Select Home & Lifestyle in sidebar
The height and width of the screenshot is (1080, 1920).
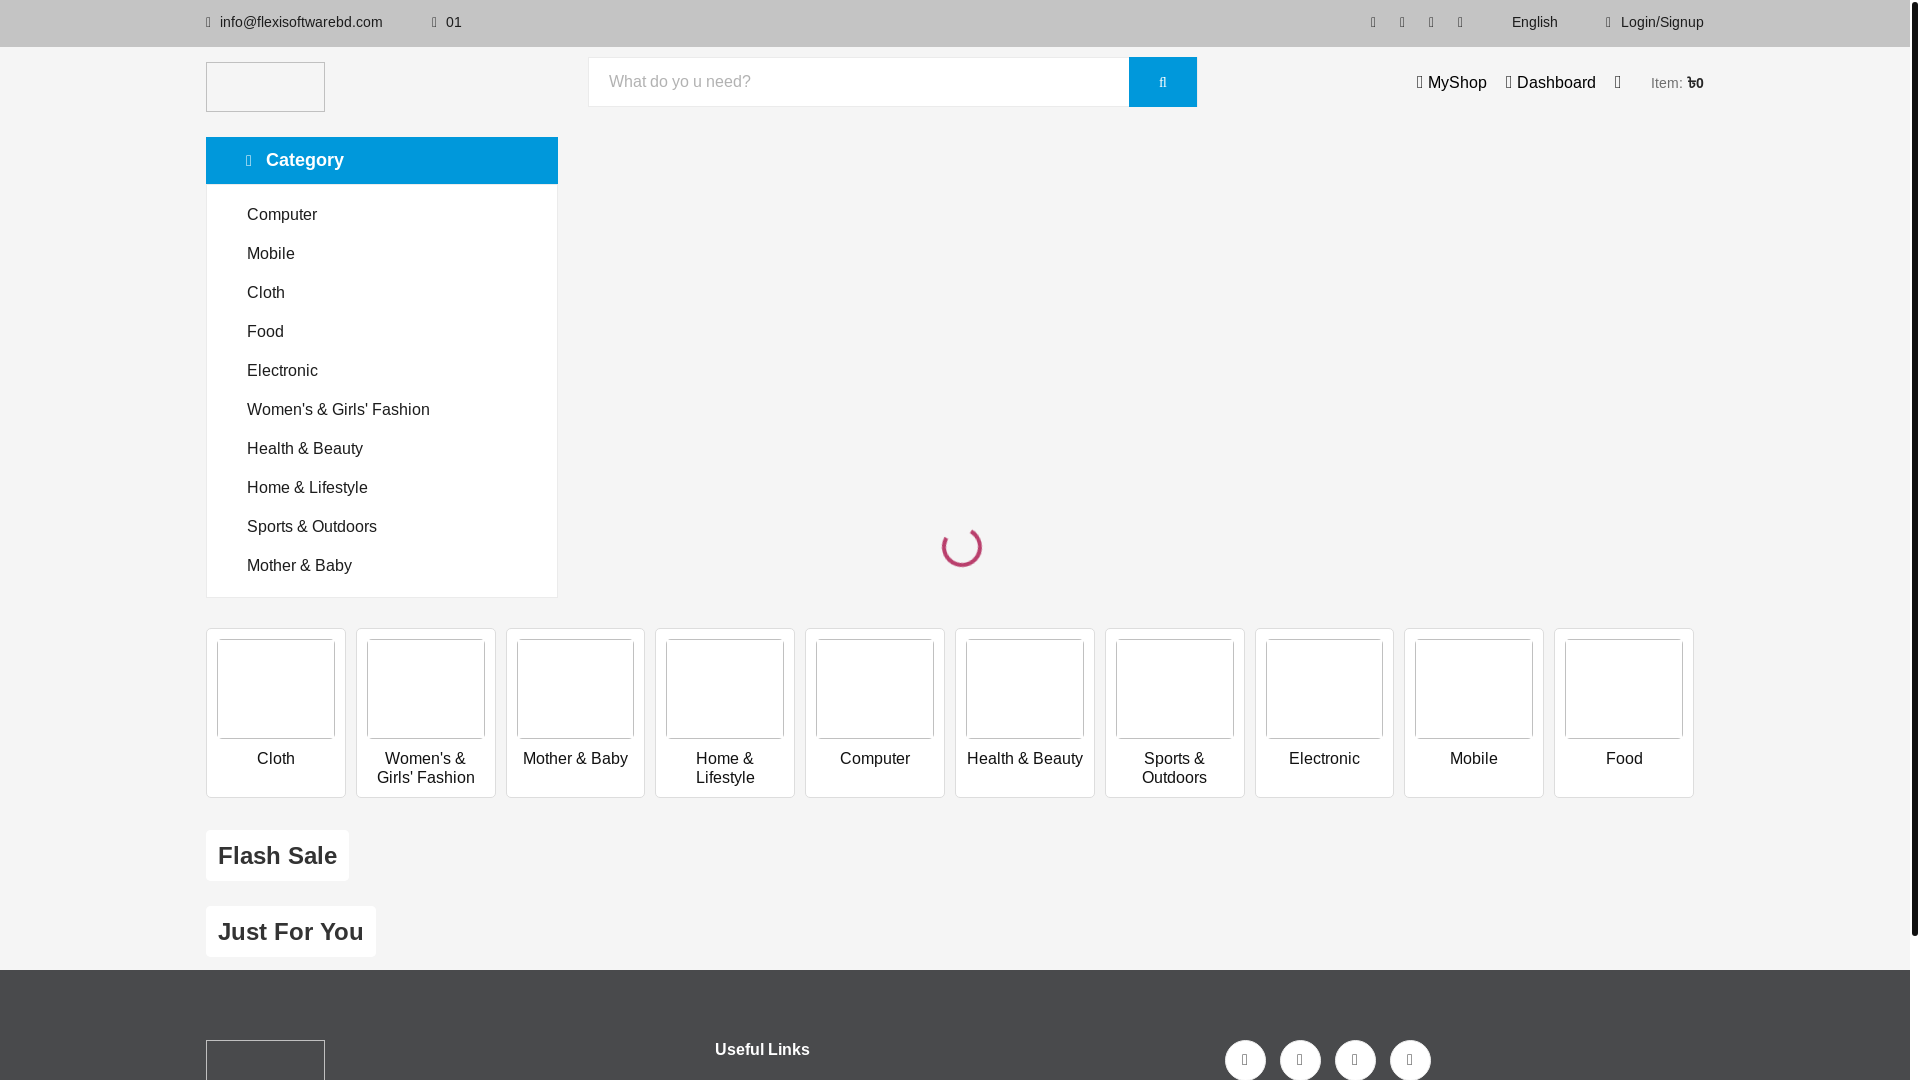(307, 488)
